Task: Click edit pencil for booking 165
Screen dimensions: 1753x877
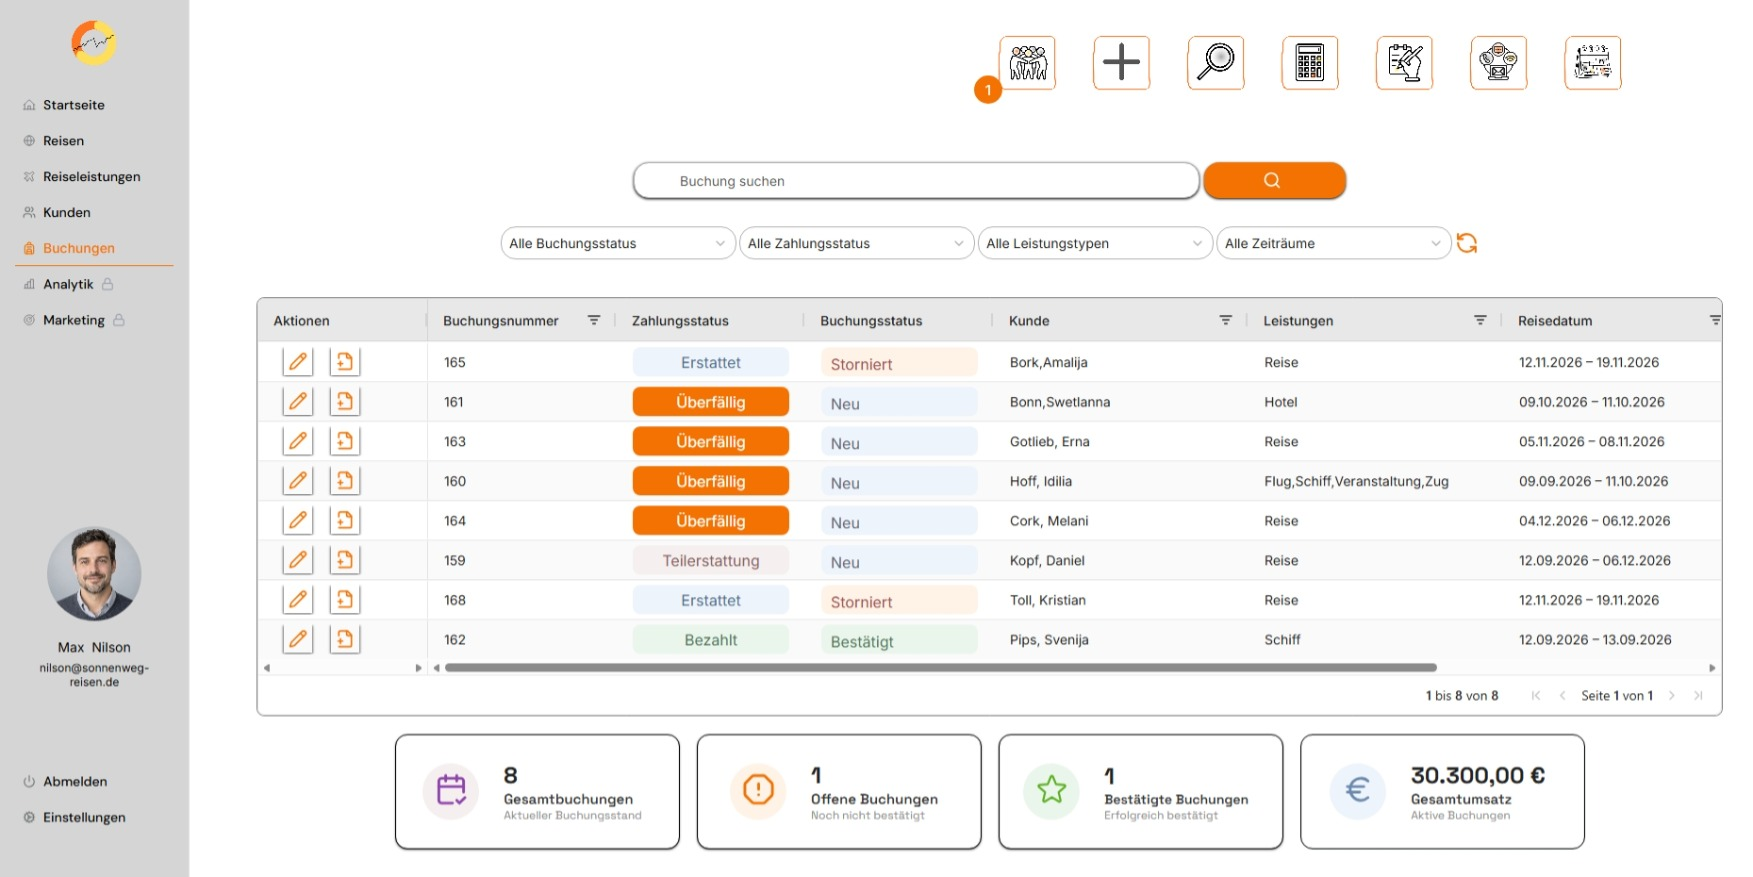Action: tap(298, 362)
